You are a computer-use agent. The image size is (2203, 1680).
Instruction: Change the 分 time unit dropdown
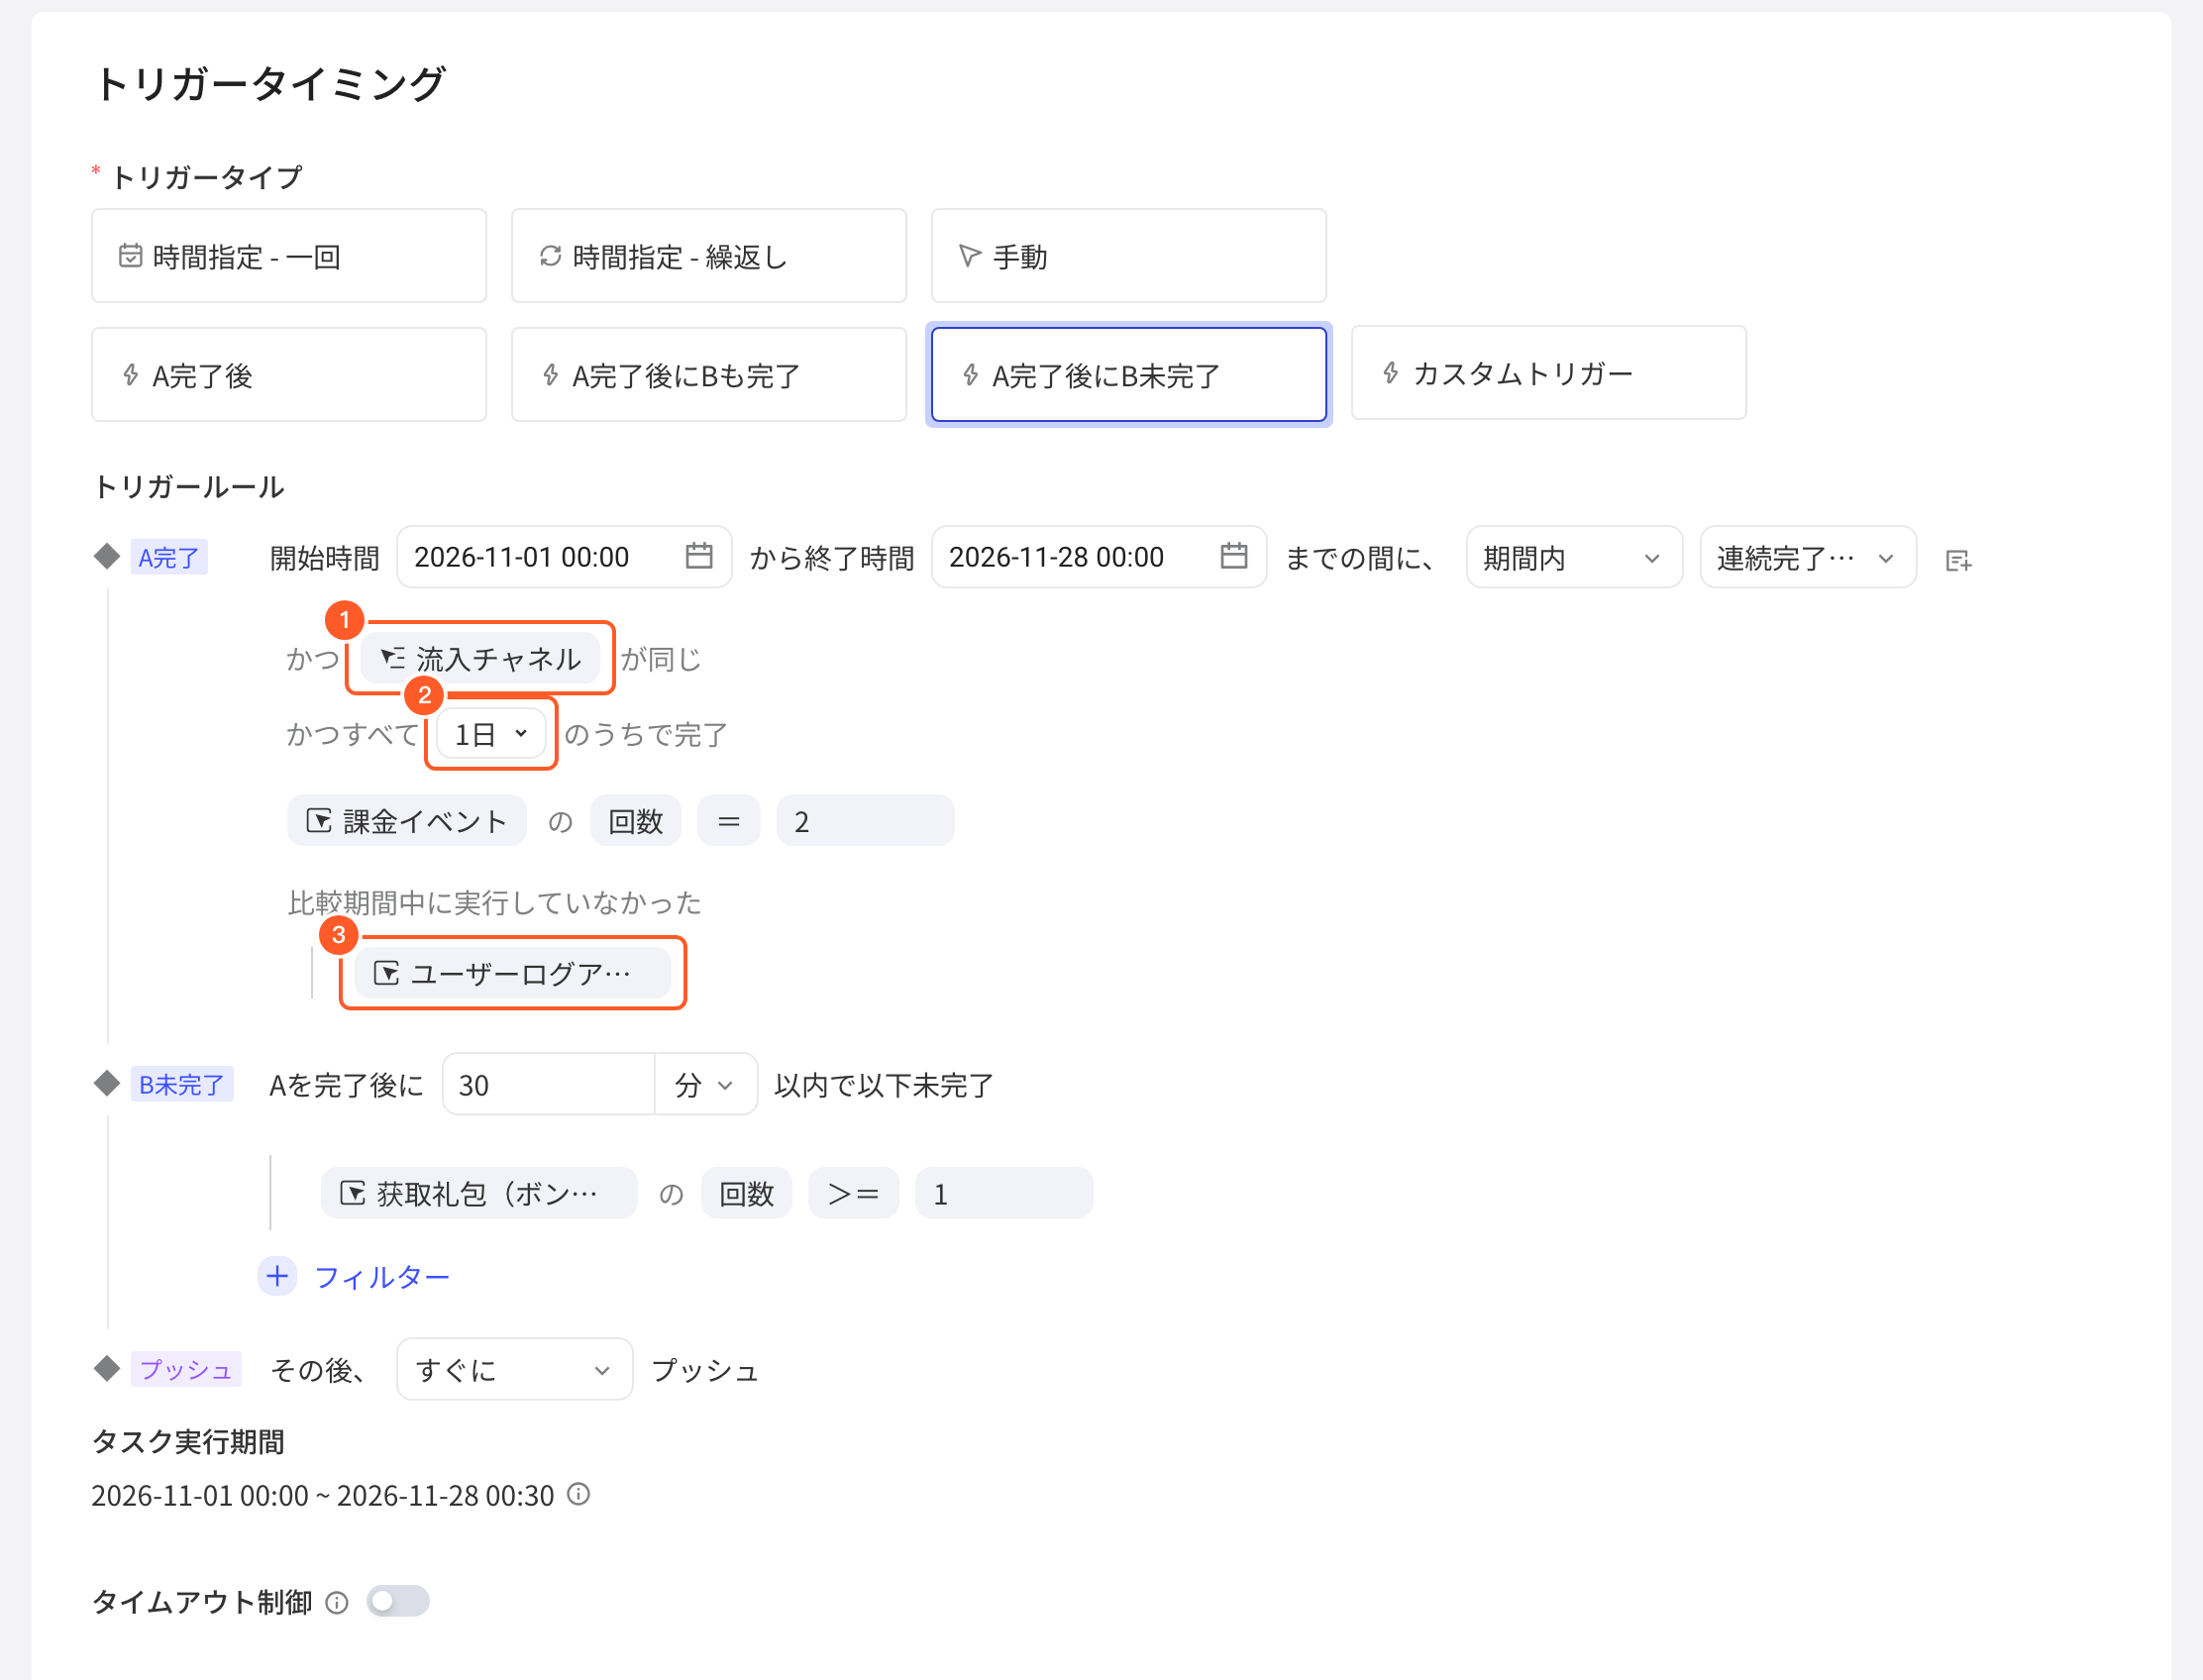coord(706,1084)
